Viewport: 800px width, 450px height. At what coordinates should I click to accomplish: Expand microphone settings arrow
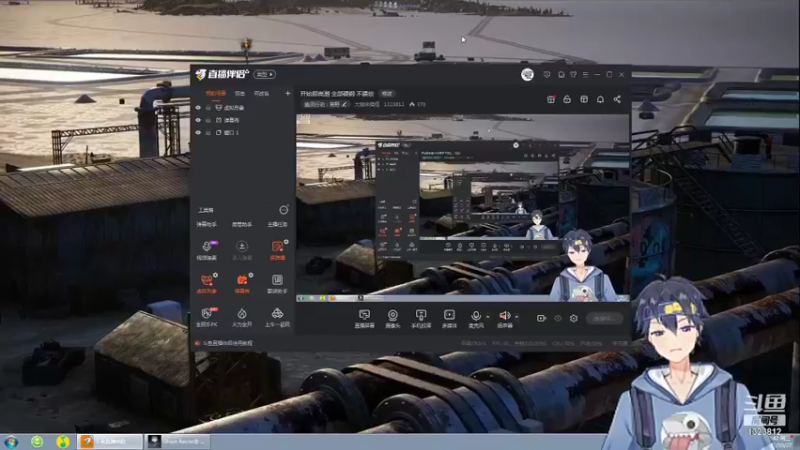click(488, 317)
